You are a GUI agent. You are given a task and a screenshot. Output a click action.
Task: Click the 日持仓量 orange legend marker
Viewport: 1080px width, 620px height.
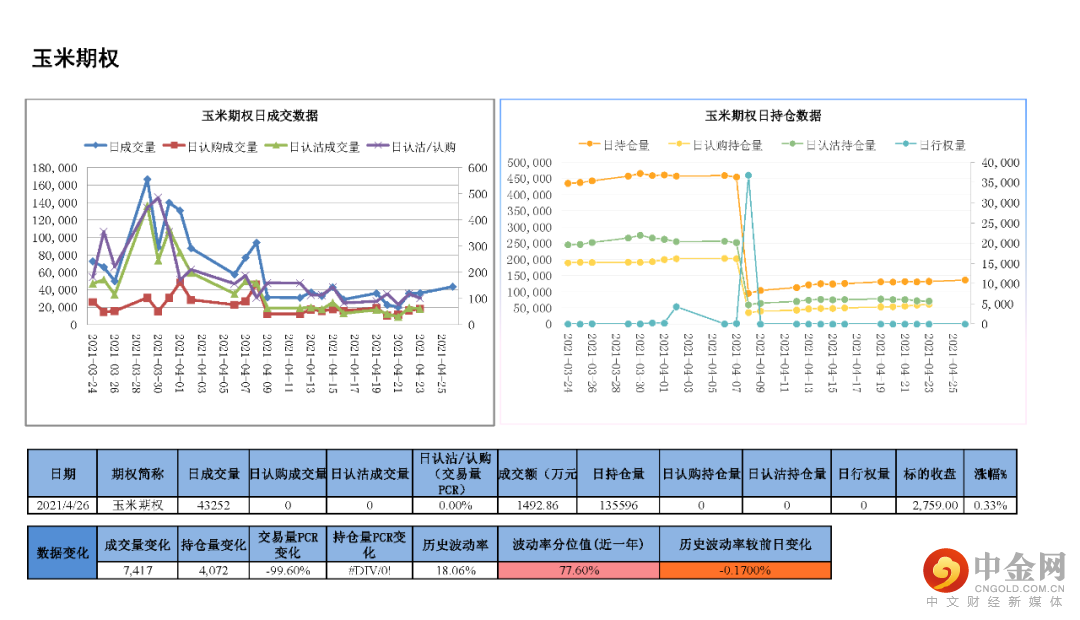[x=590, y=144]
